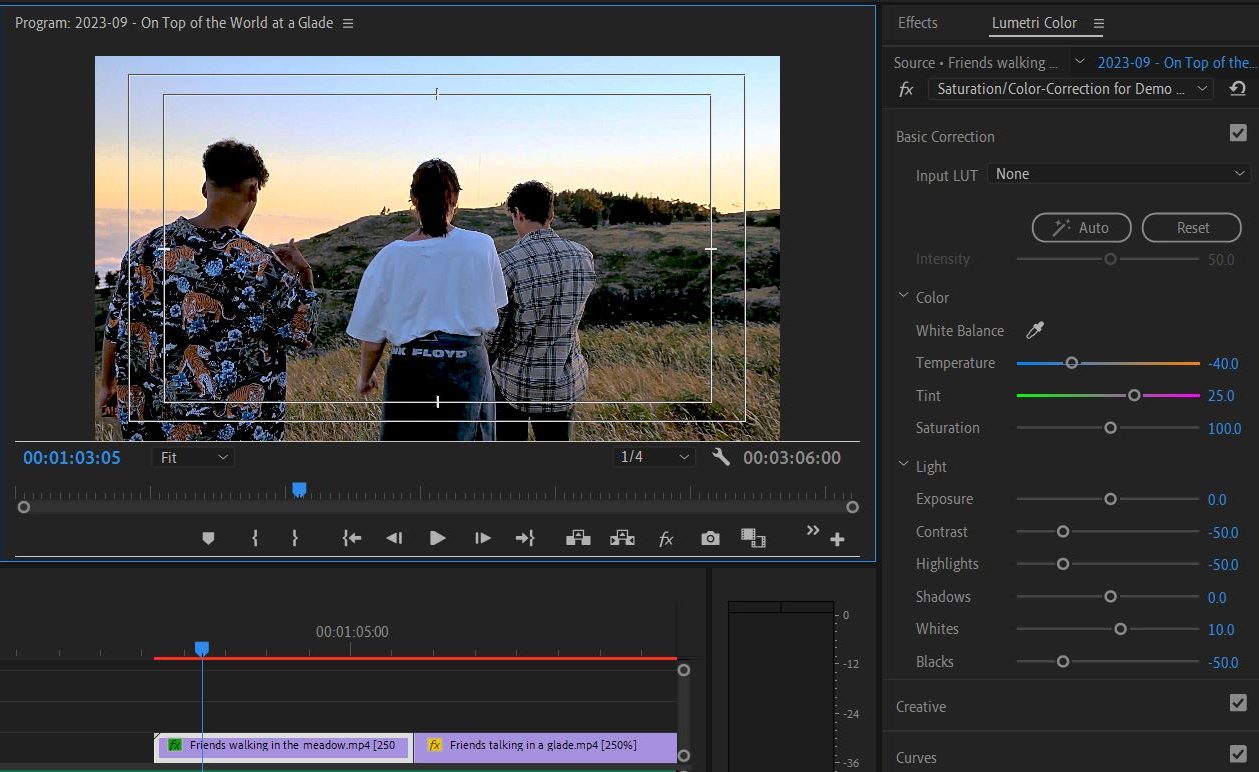
Task: Show more transport buttons chevron
Action: [x=813, y=530]
